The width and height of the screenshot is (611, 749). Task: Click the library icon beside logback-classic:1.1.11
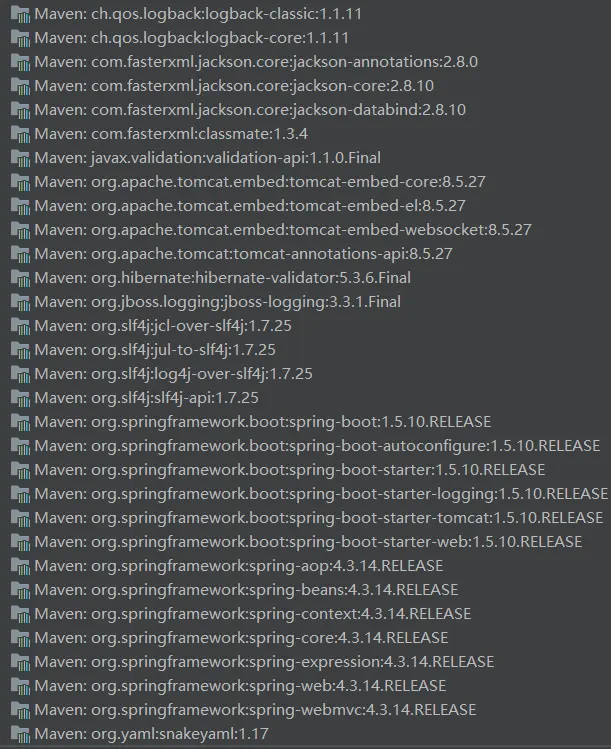point(20,14)
